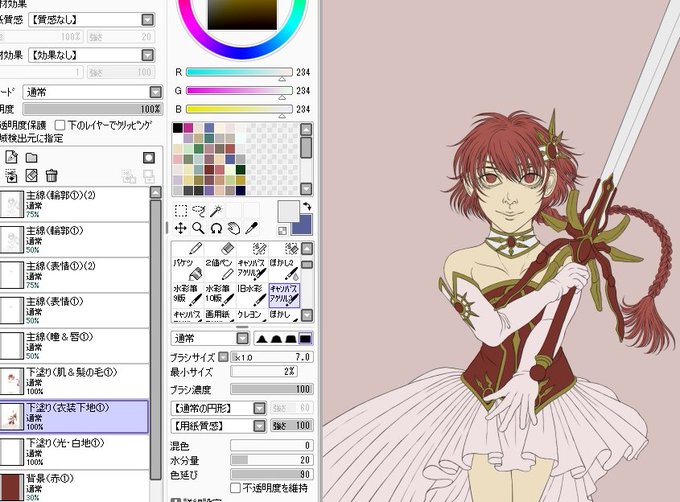This screenshot has width=680, height=502.
Task: Select the 水彩筆 10版 brush
Action: 220,294
